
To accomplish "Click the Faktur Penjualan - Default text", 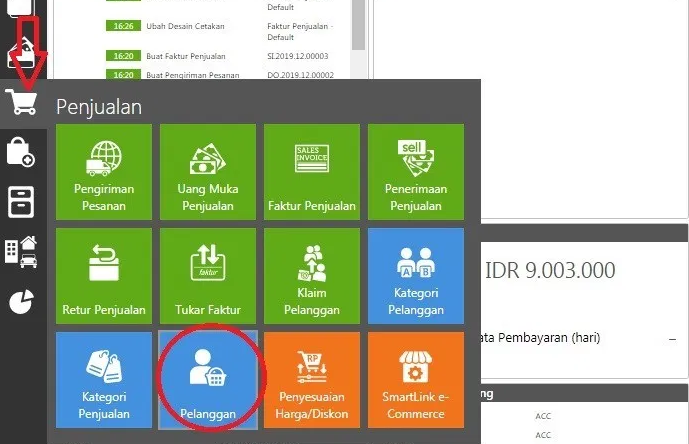I will (300, 32).
